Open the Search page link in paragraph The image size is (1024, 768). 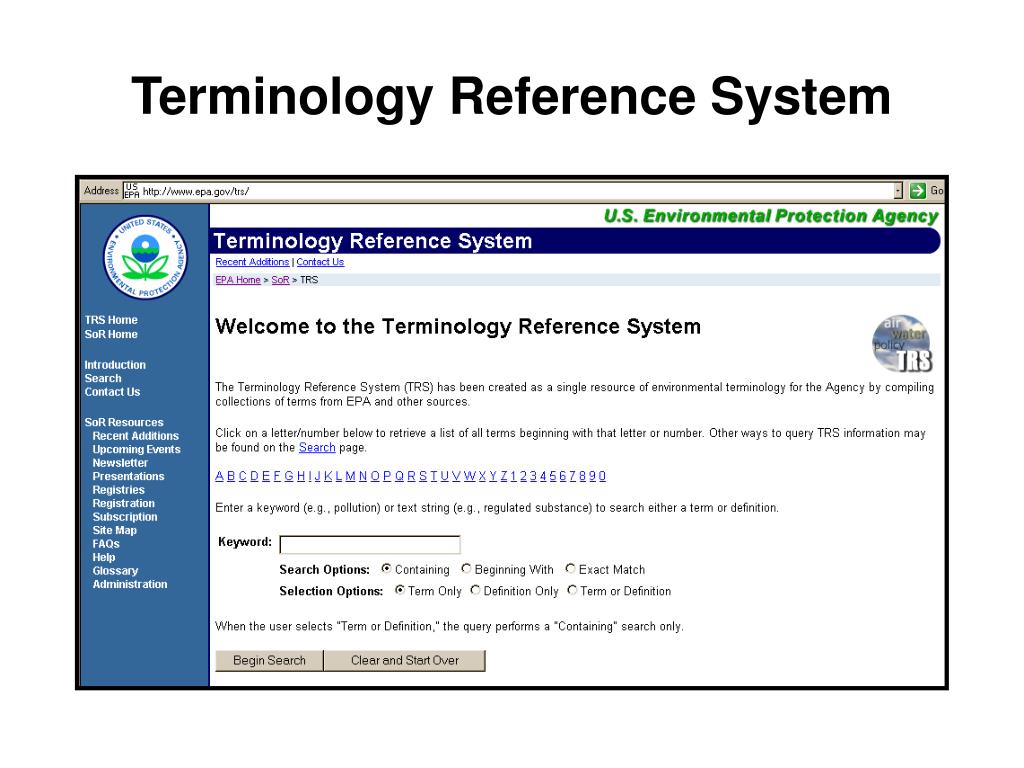317,447
